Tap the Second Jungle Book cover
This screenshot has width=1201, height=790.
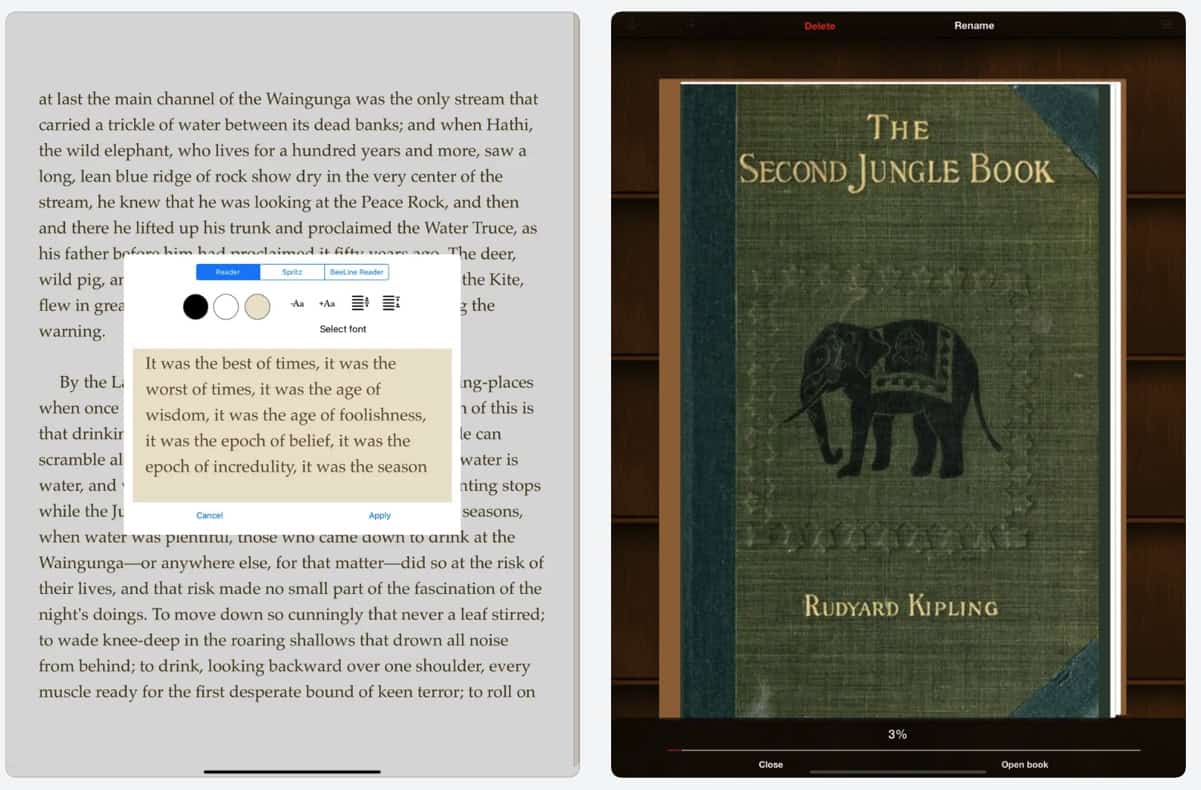pyautogui.click(x=895, y=400)
